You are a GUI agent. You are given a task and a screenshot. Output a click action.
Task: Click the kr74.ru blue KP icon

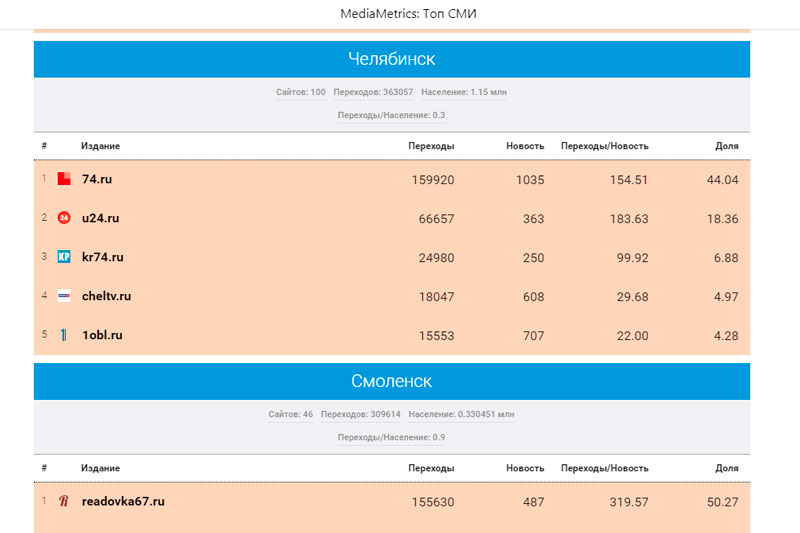pos(64,257)
